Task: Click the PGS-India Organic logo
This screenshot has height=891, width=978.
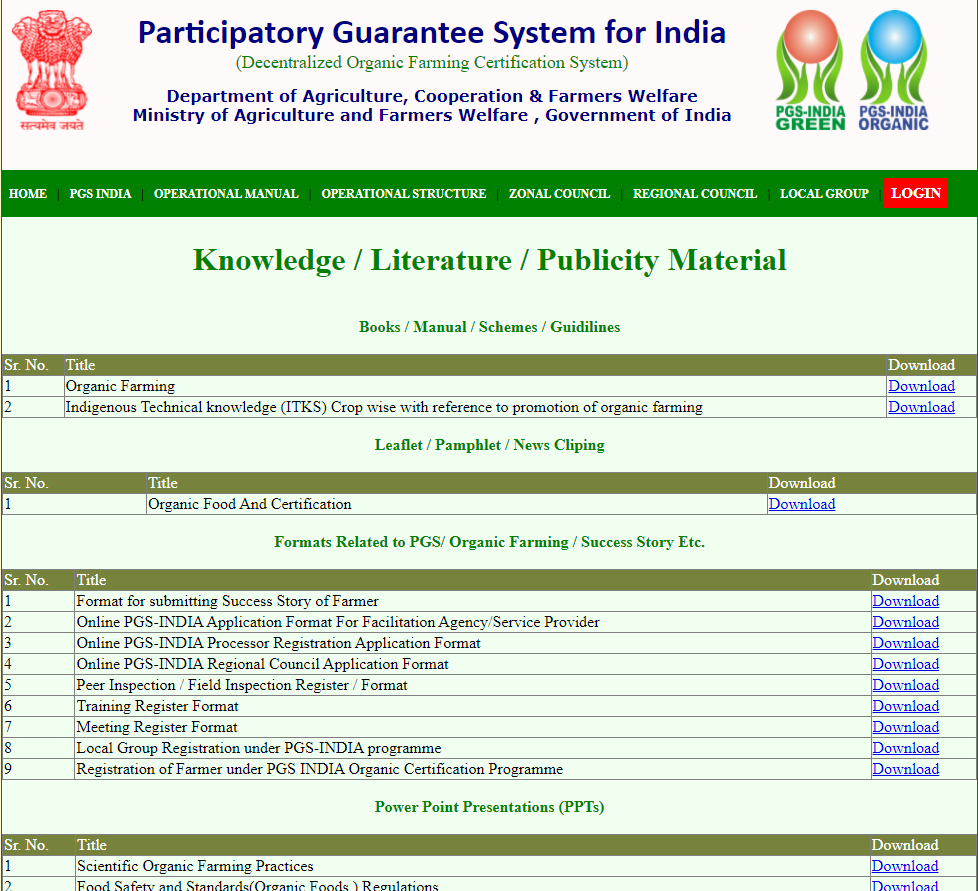Action: (893, 70)
